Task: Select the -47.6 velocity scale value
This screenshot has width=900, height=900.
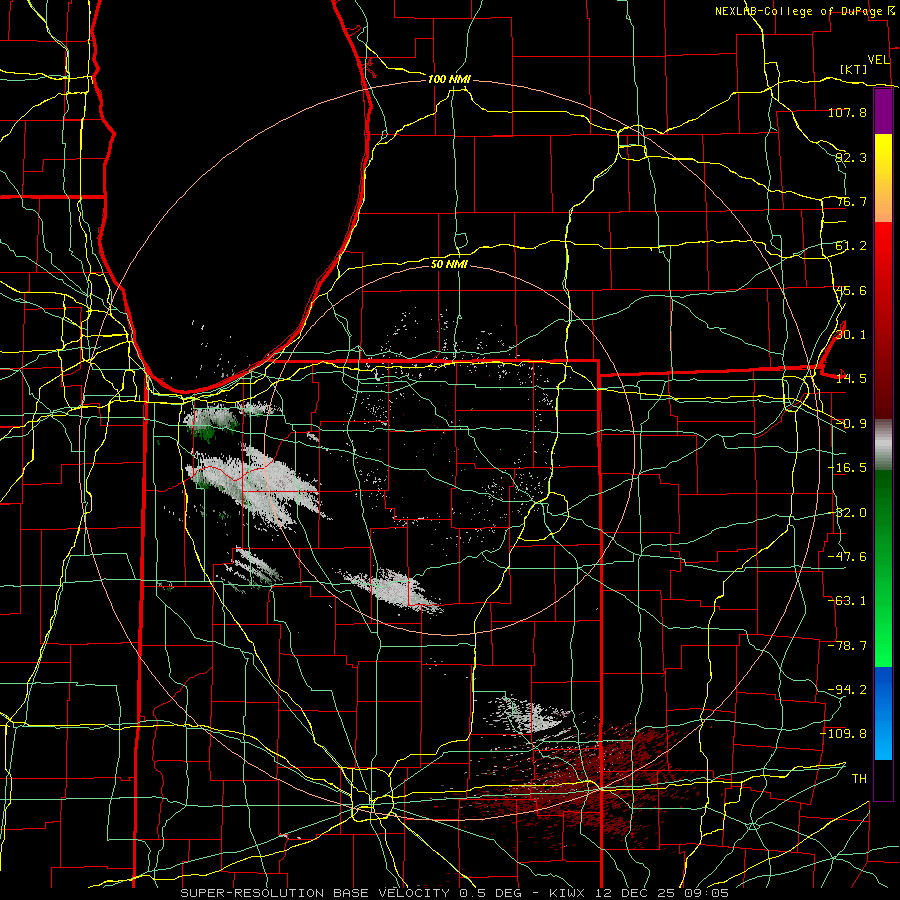Action: 847,557
